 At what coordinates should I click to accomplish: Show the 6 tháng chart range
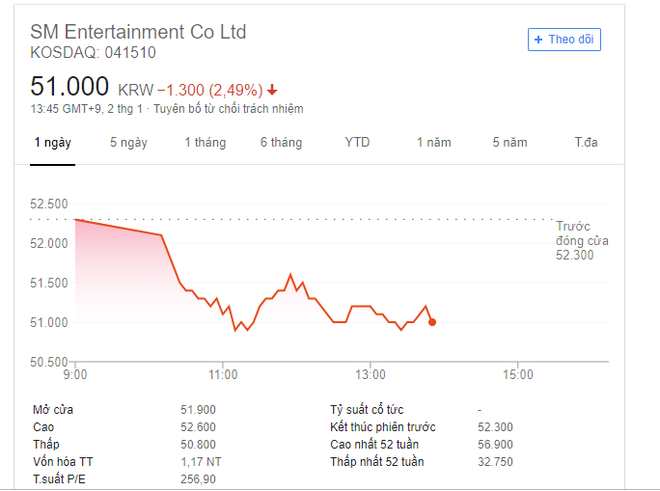281,142
